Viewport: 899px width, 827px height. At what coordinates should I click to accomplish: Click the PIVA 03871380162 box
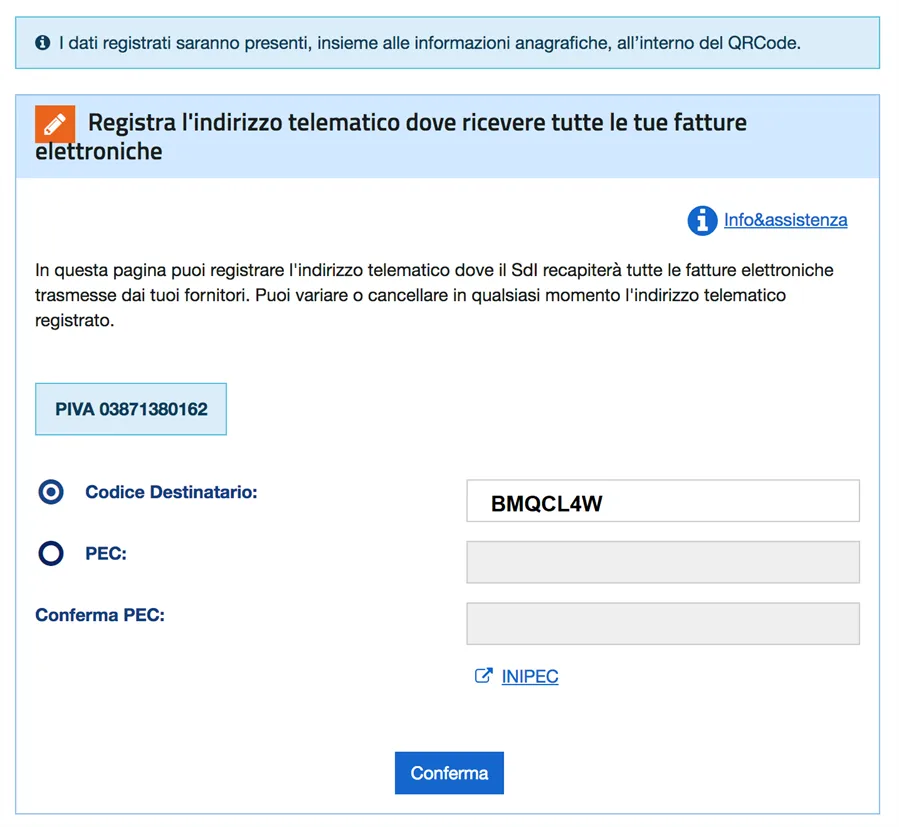point(131,409)
